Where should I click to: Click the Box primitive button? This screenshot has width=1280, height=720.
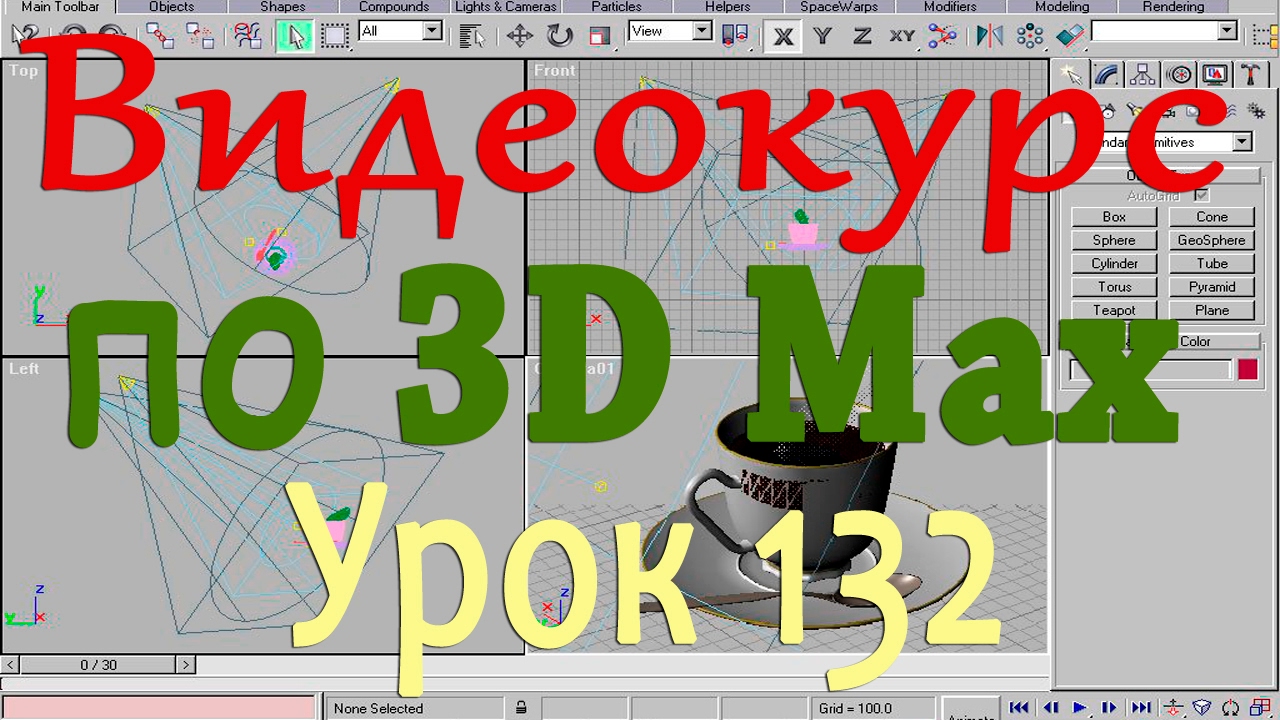1114,217
